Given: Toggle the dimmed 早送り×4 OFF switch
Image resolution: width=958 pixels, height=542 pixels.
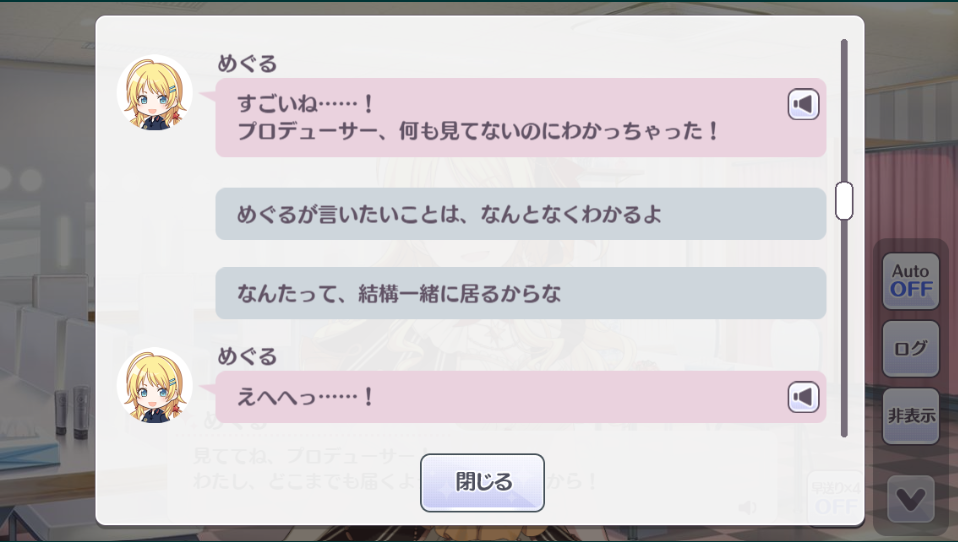Looking at the screenshot, I should pos(835,498).
